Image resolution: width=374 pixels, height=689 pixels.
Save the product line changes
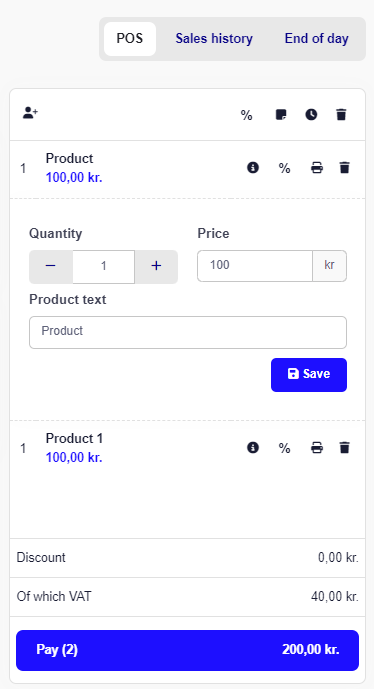click(309, 375)
